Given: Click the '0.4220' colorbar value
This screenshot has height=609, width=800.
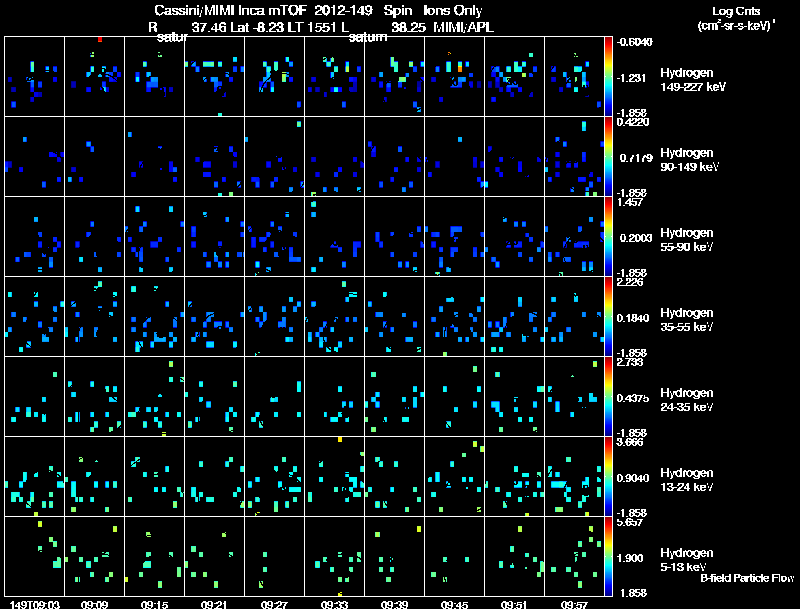Looking at the screenshot, I should [x=633, y=121].
